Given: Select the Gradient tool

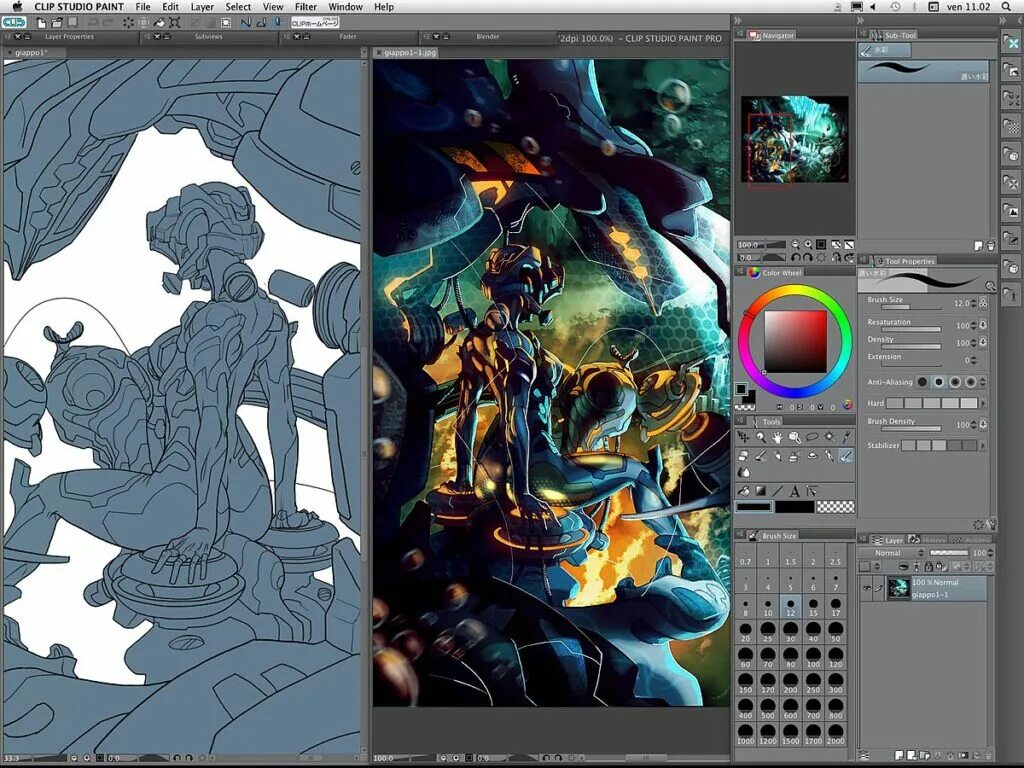Looking at the screenshot, I should pos(761,490).
